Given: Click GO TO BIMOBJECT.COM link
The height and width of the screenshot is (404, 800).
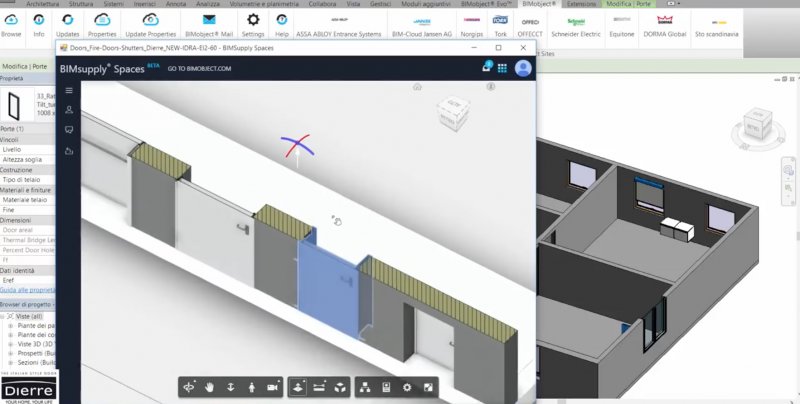Looking at the screenshot, I should [x=199, y=68].
